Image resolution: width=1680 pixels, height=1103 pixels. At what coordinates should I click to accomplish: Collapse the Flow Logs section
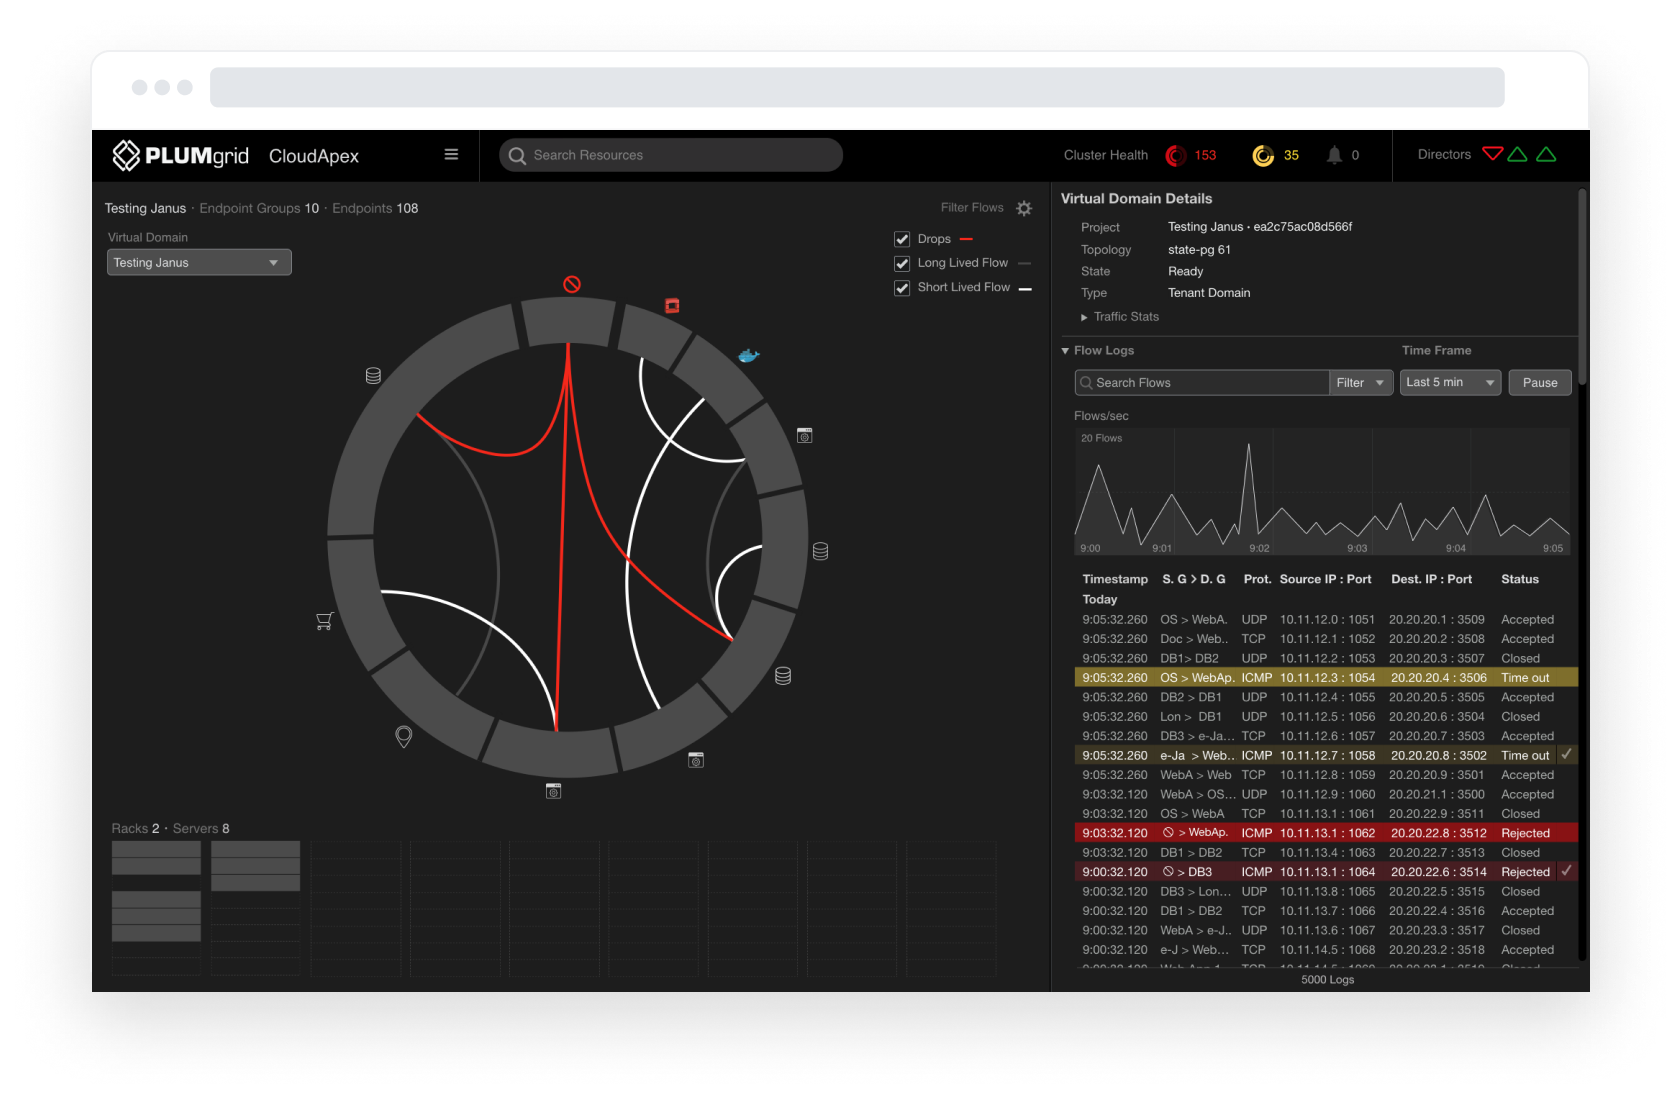(1066, 351)
